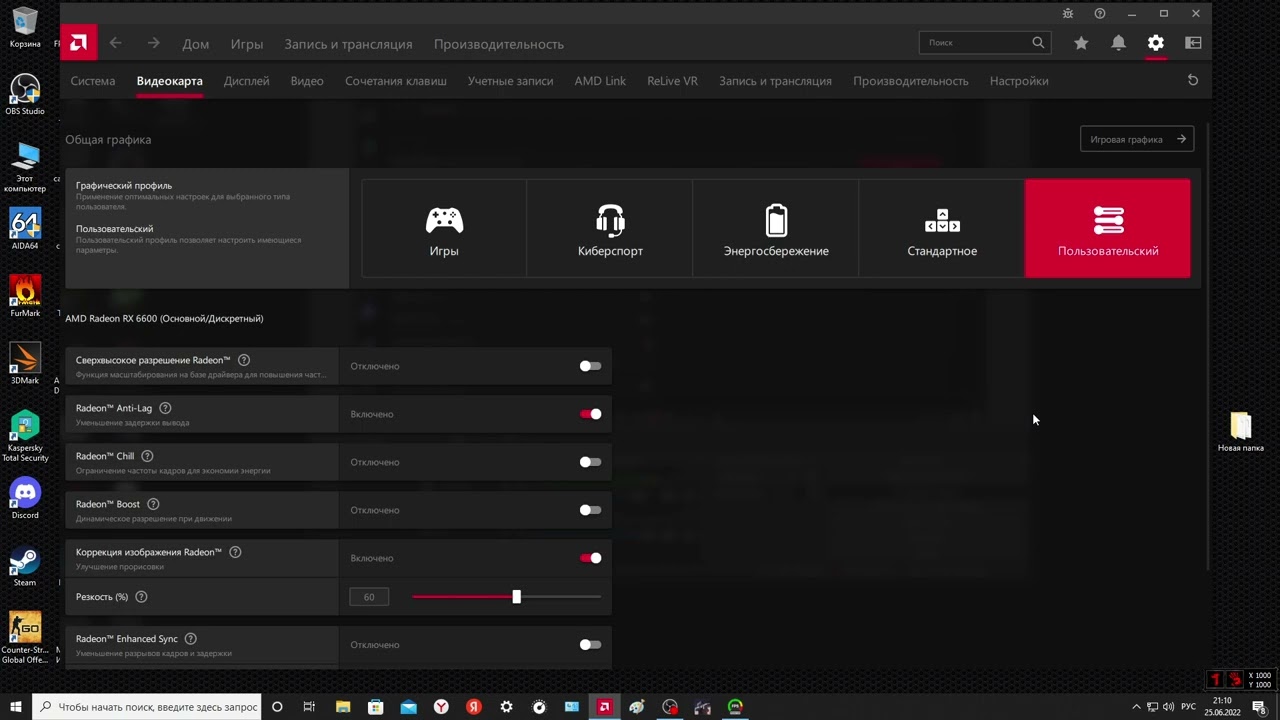Open settings gear icon
Image resolution: width=1280 pixels, height=720 pixels.
pyautogui.click(x=1156, y=43)
